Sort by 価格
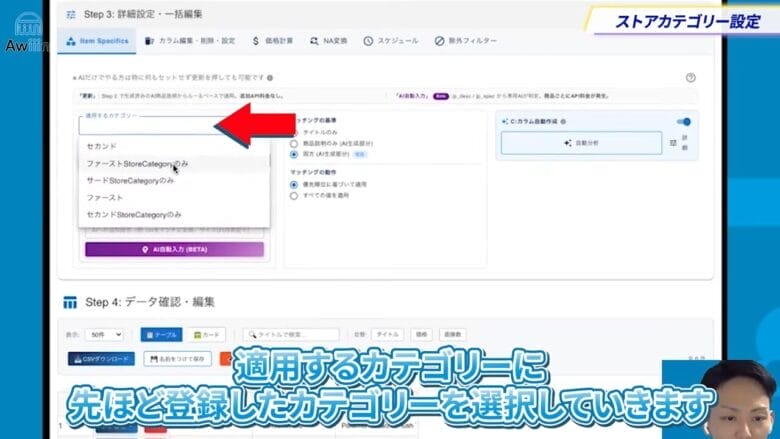This screenshot has height=439, width=780. click(x=421, y=335)
